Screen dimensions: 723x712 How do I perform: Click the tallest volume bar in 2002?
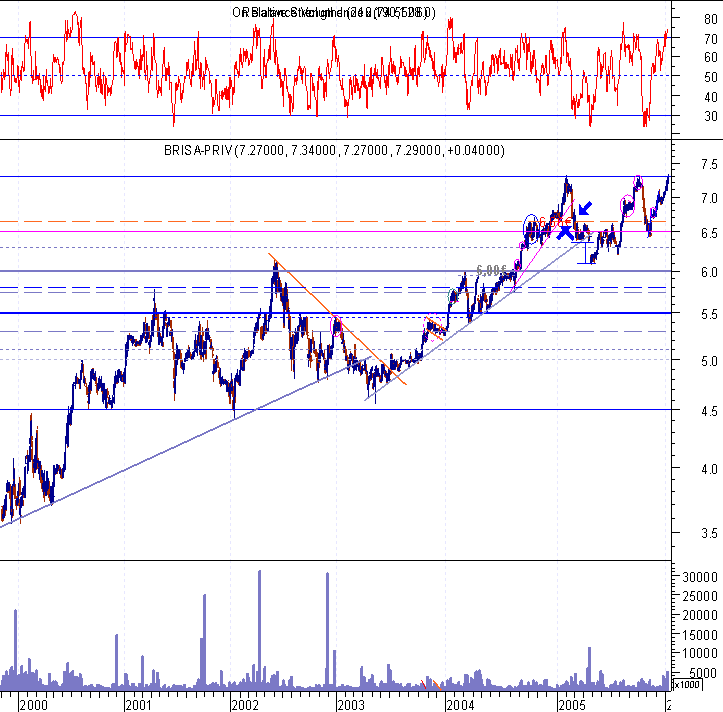click(259, 630)
